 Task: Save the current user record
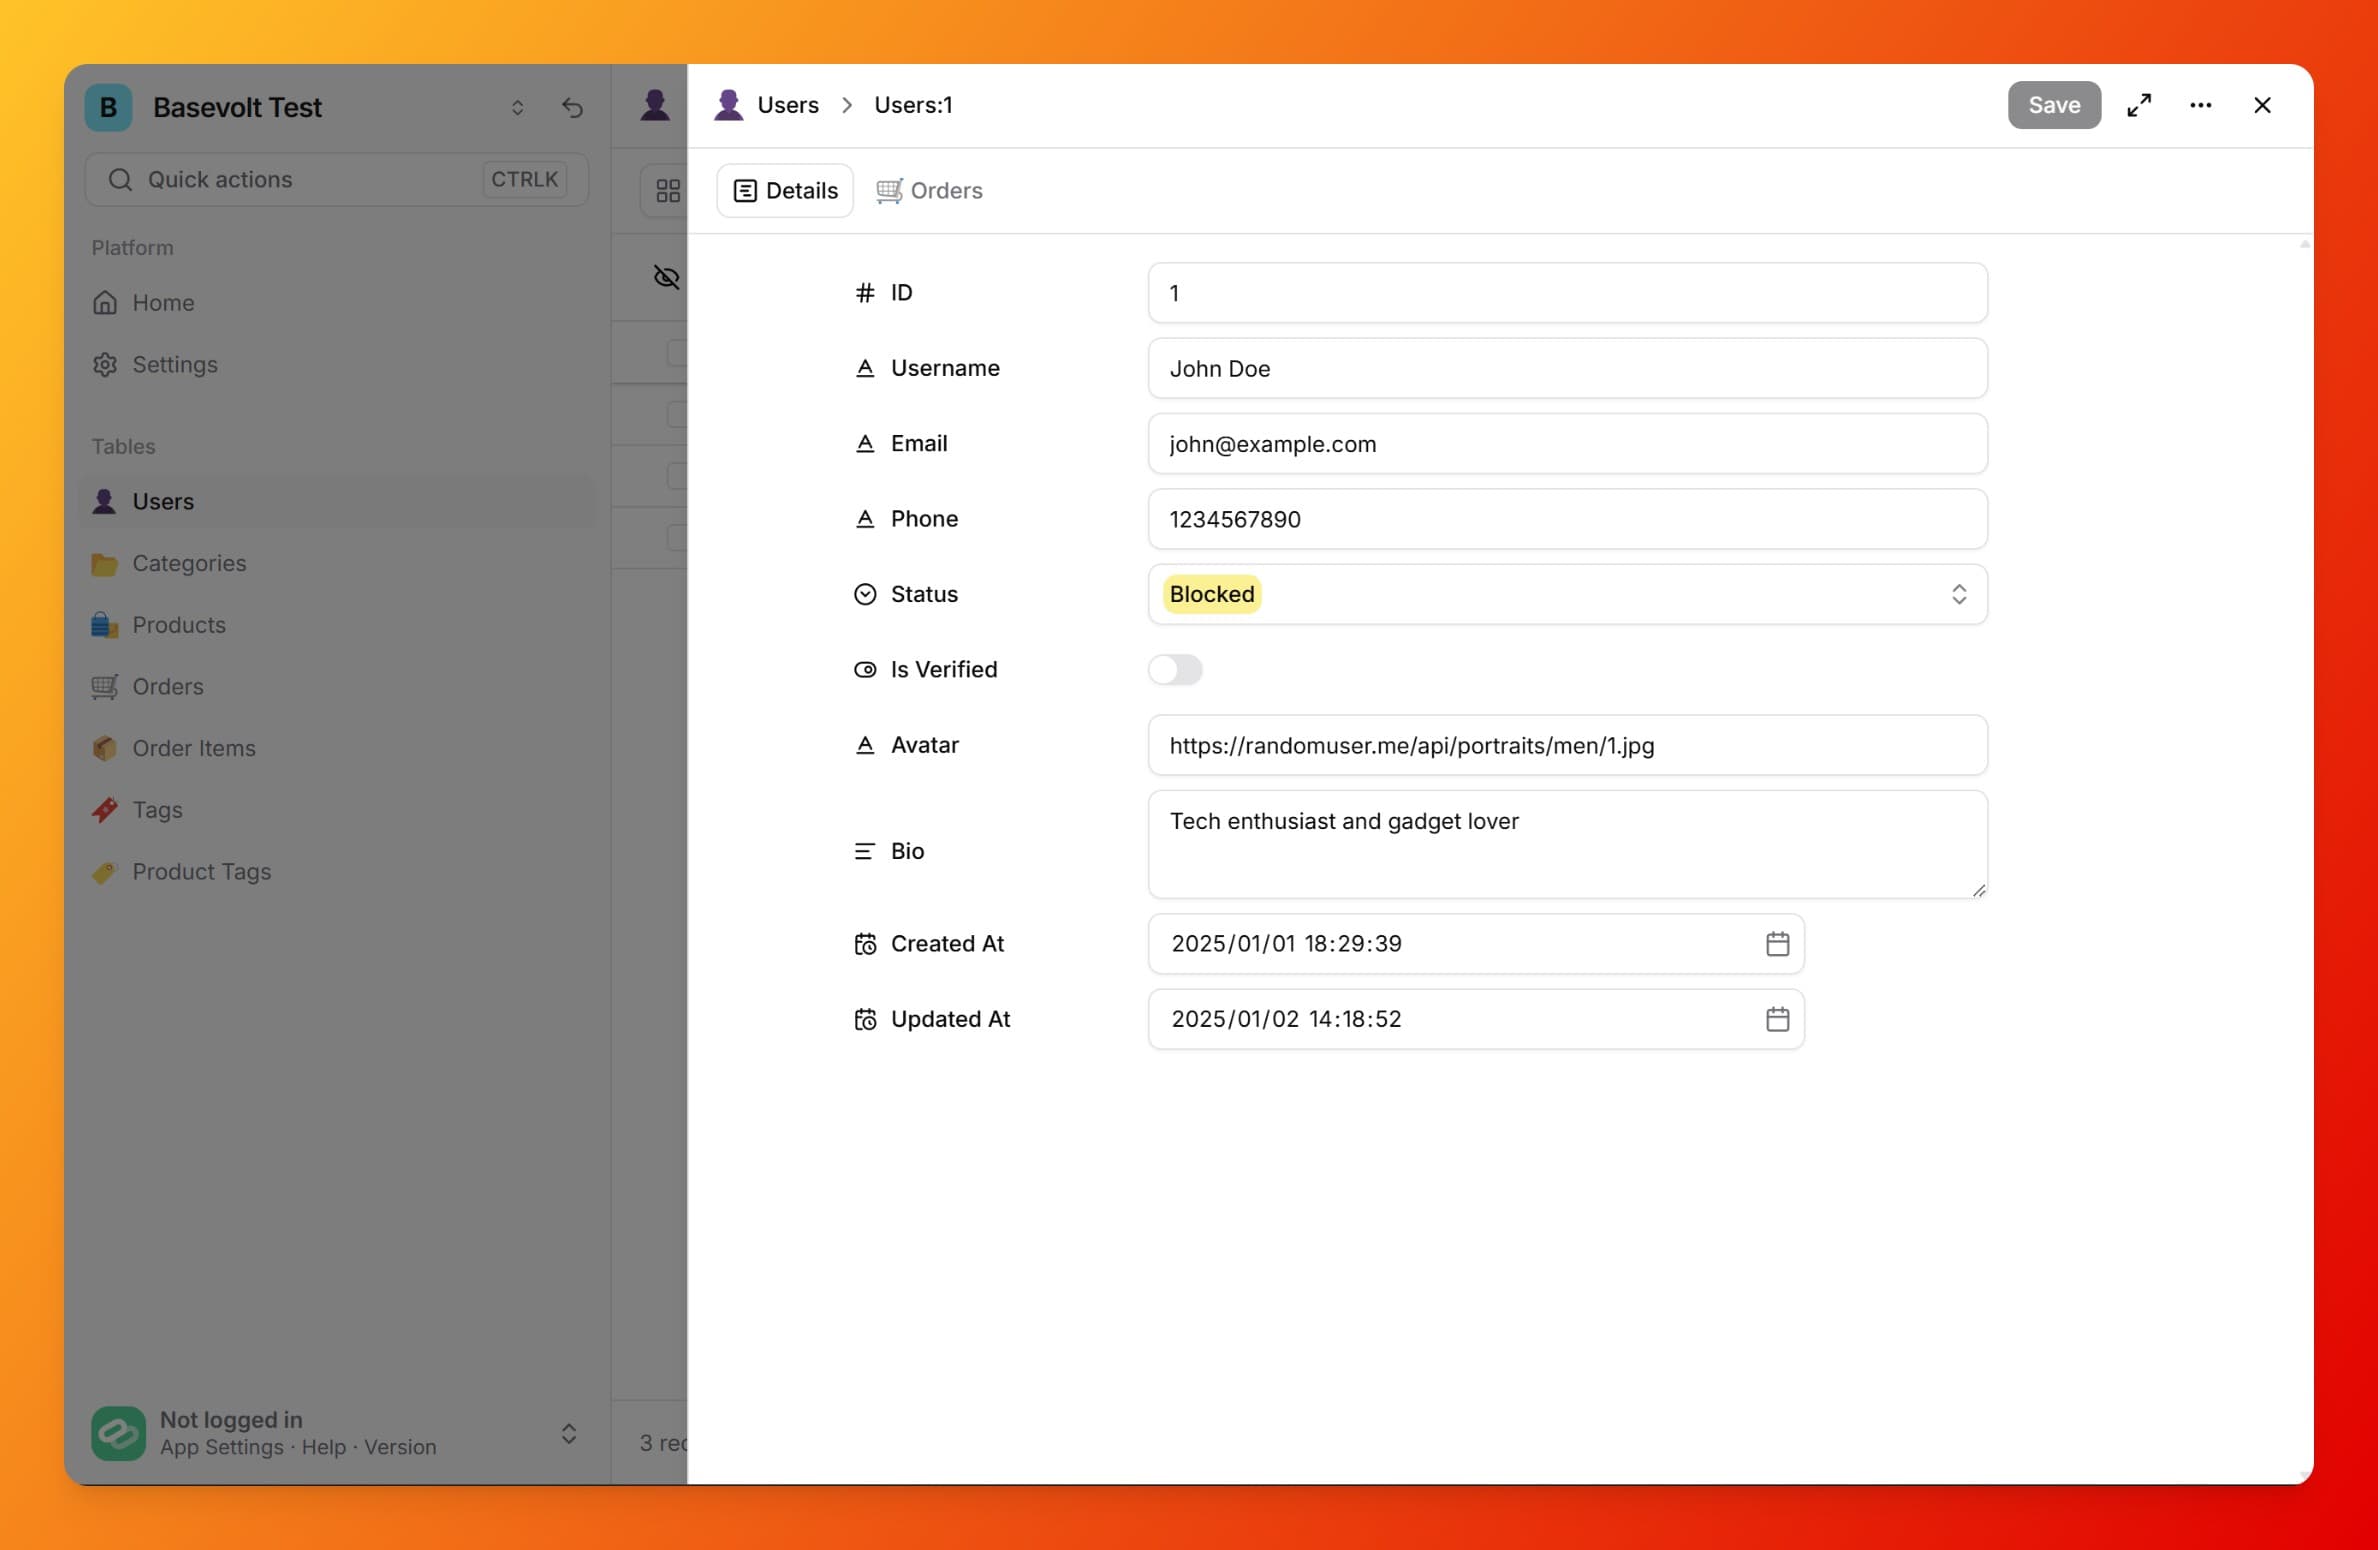point(2052,104)
